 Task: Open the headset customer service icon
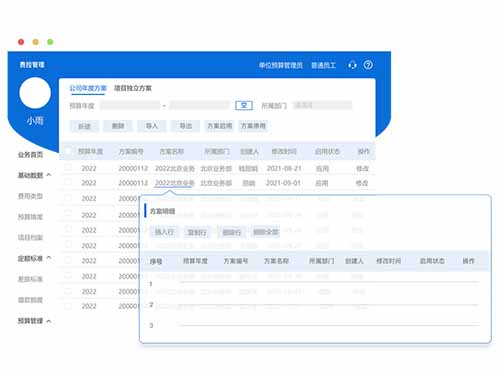[x=352, y=65]
